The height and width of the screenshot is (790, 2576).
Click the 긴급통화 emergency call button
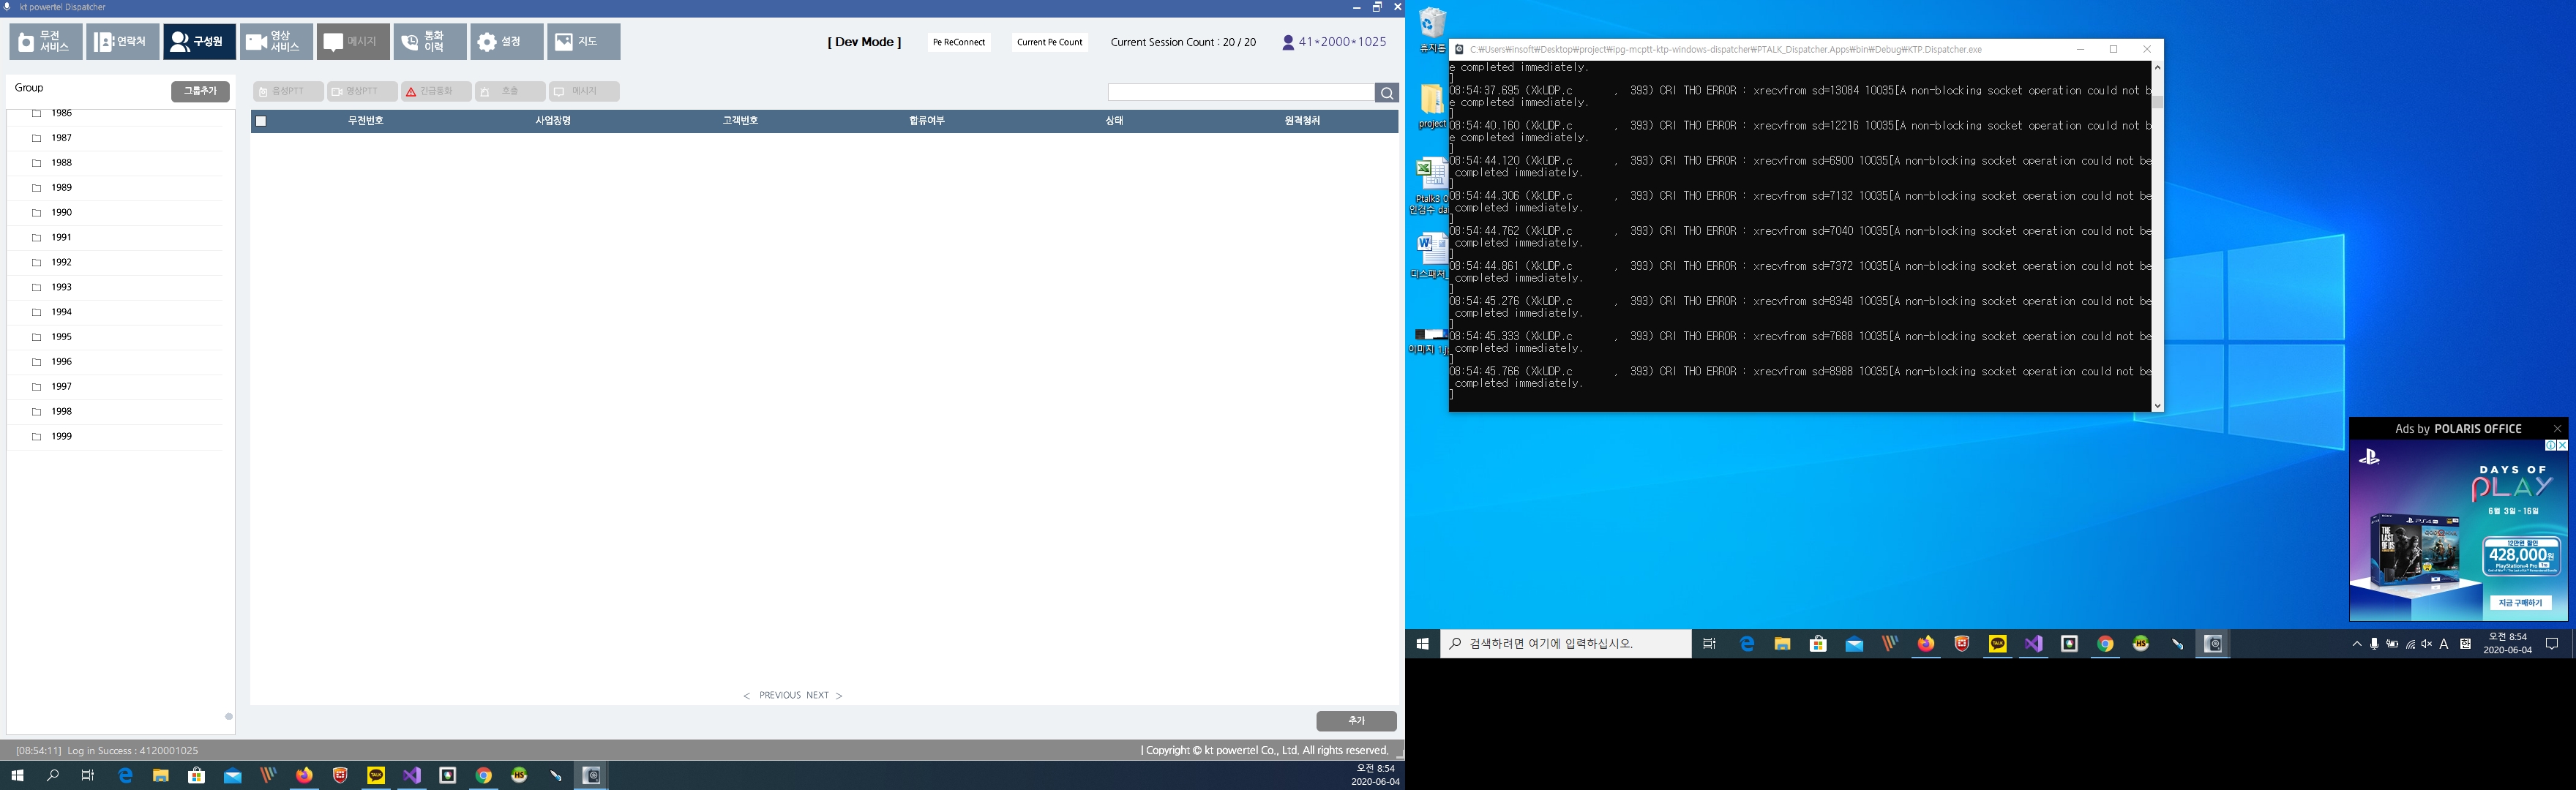436,92
